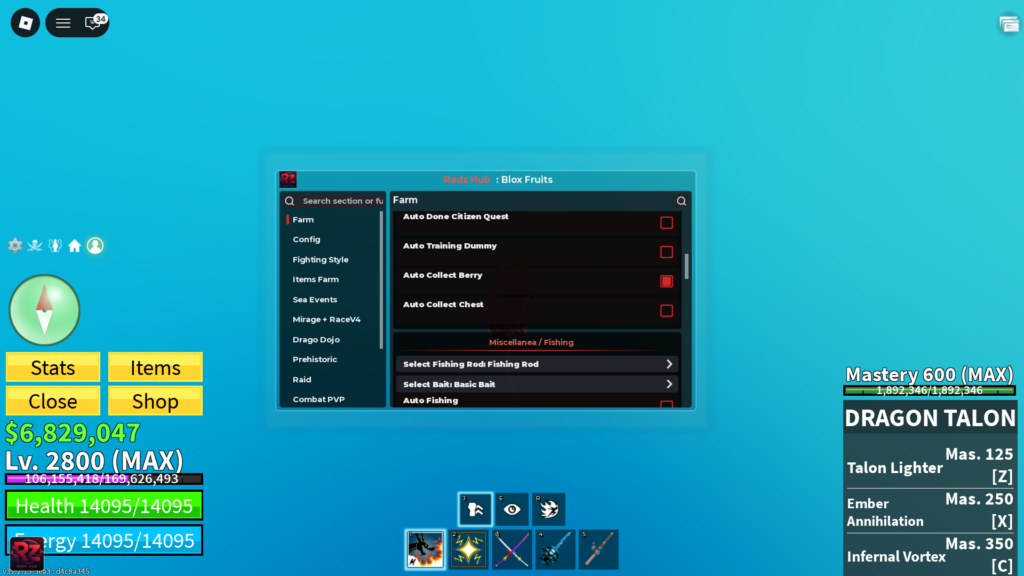Open the Fighting Style section
The width and height of the screenshot is (1024, 576).
click(321, 260)
